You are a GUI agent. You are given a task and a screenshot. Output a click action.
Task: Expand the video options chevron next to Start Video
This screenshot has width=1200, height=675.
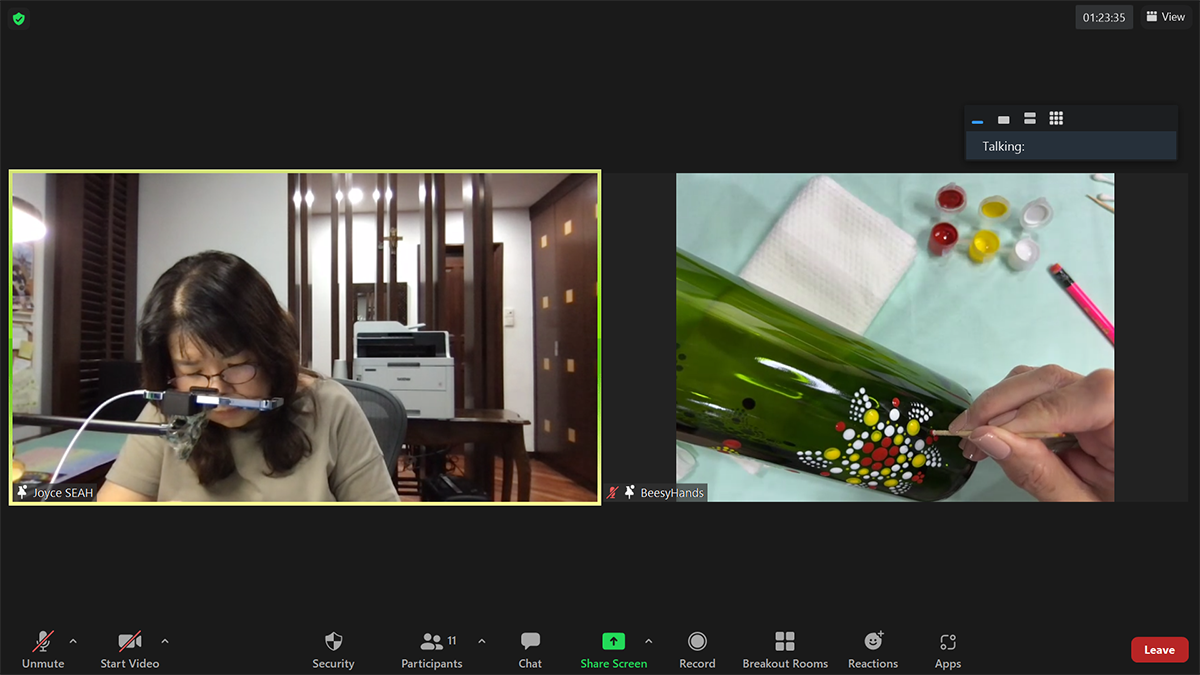coord(165,643)
